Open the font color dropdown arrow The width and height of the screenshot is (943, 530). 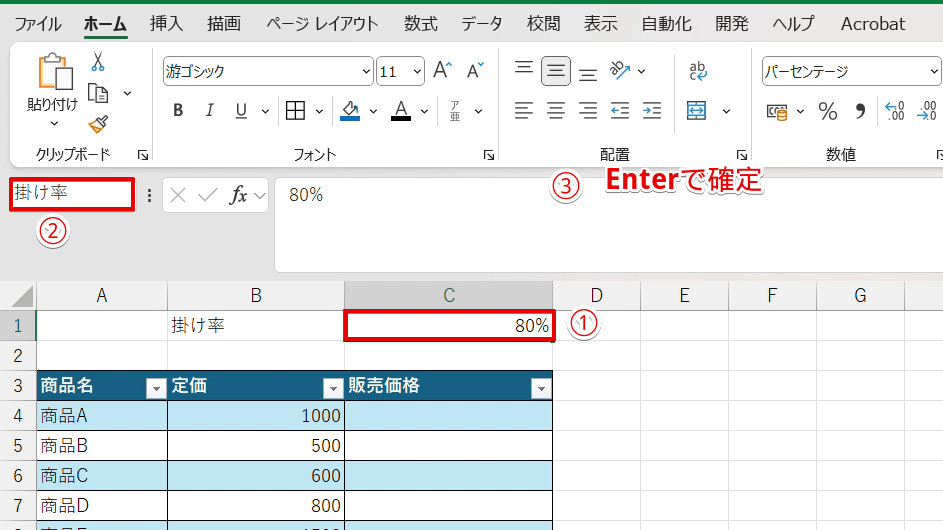coord(425,111)
